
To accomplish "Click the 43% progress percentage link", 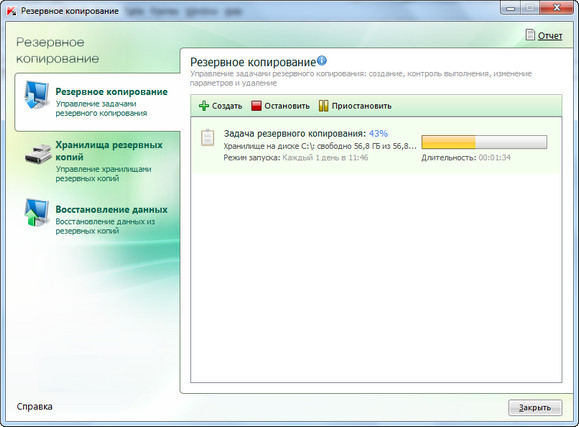I will [378, 133].
